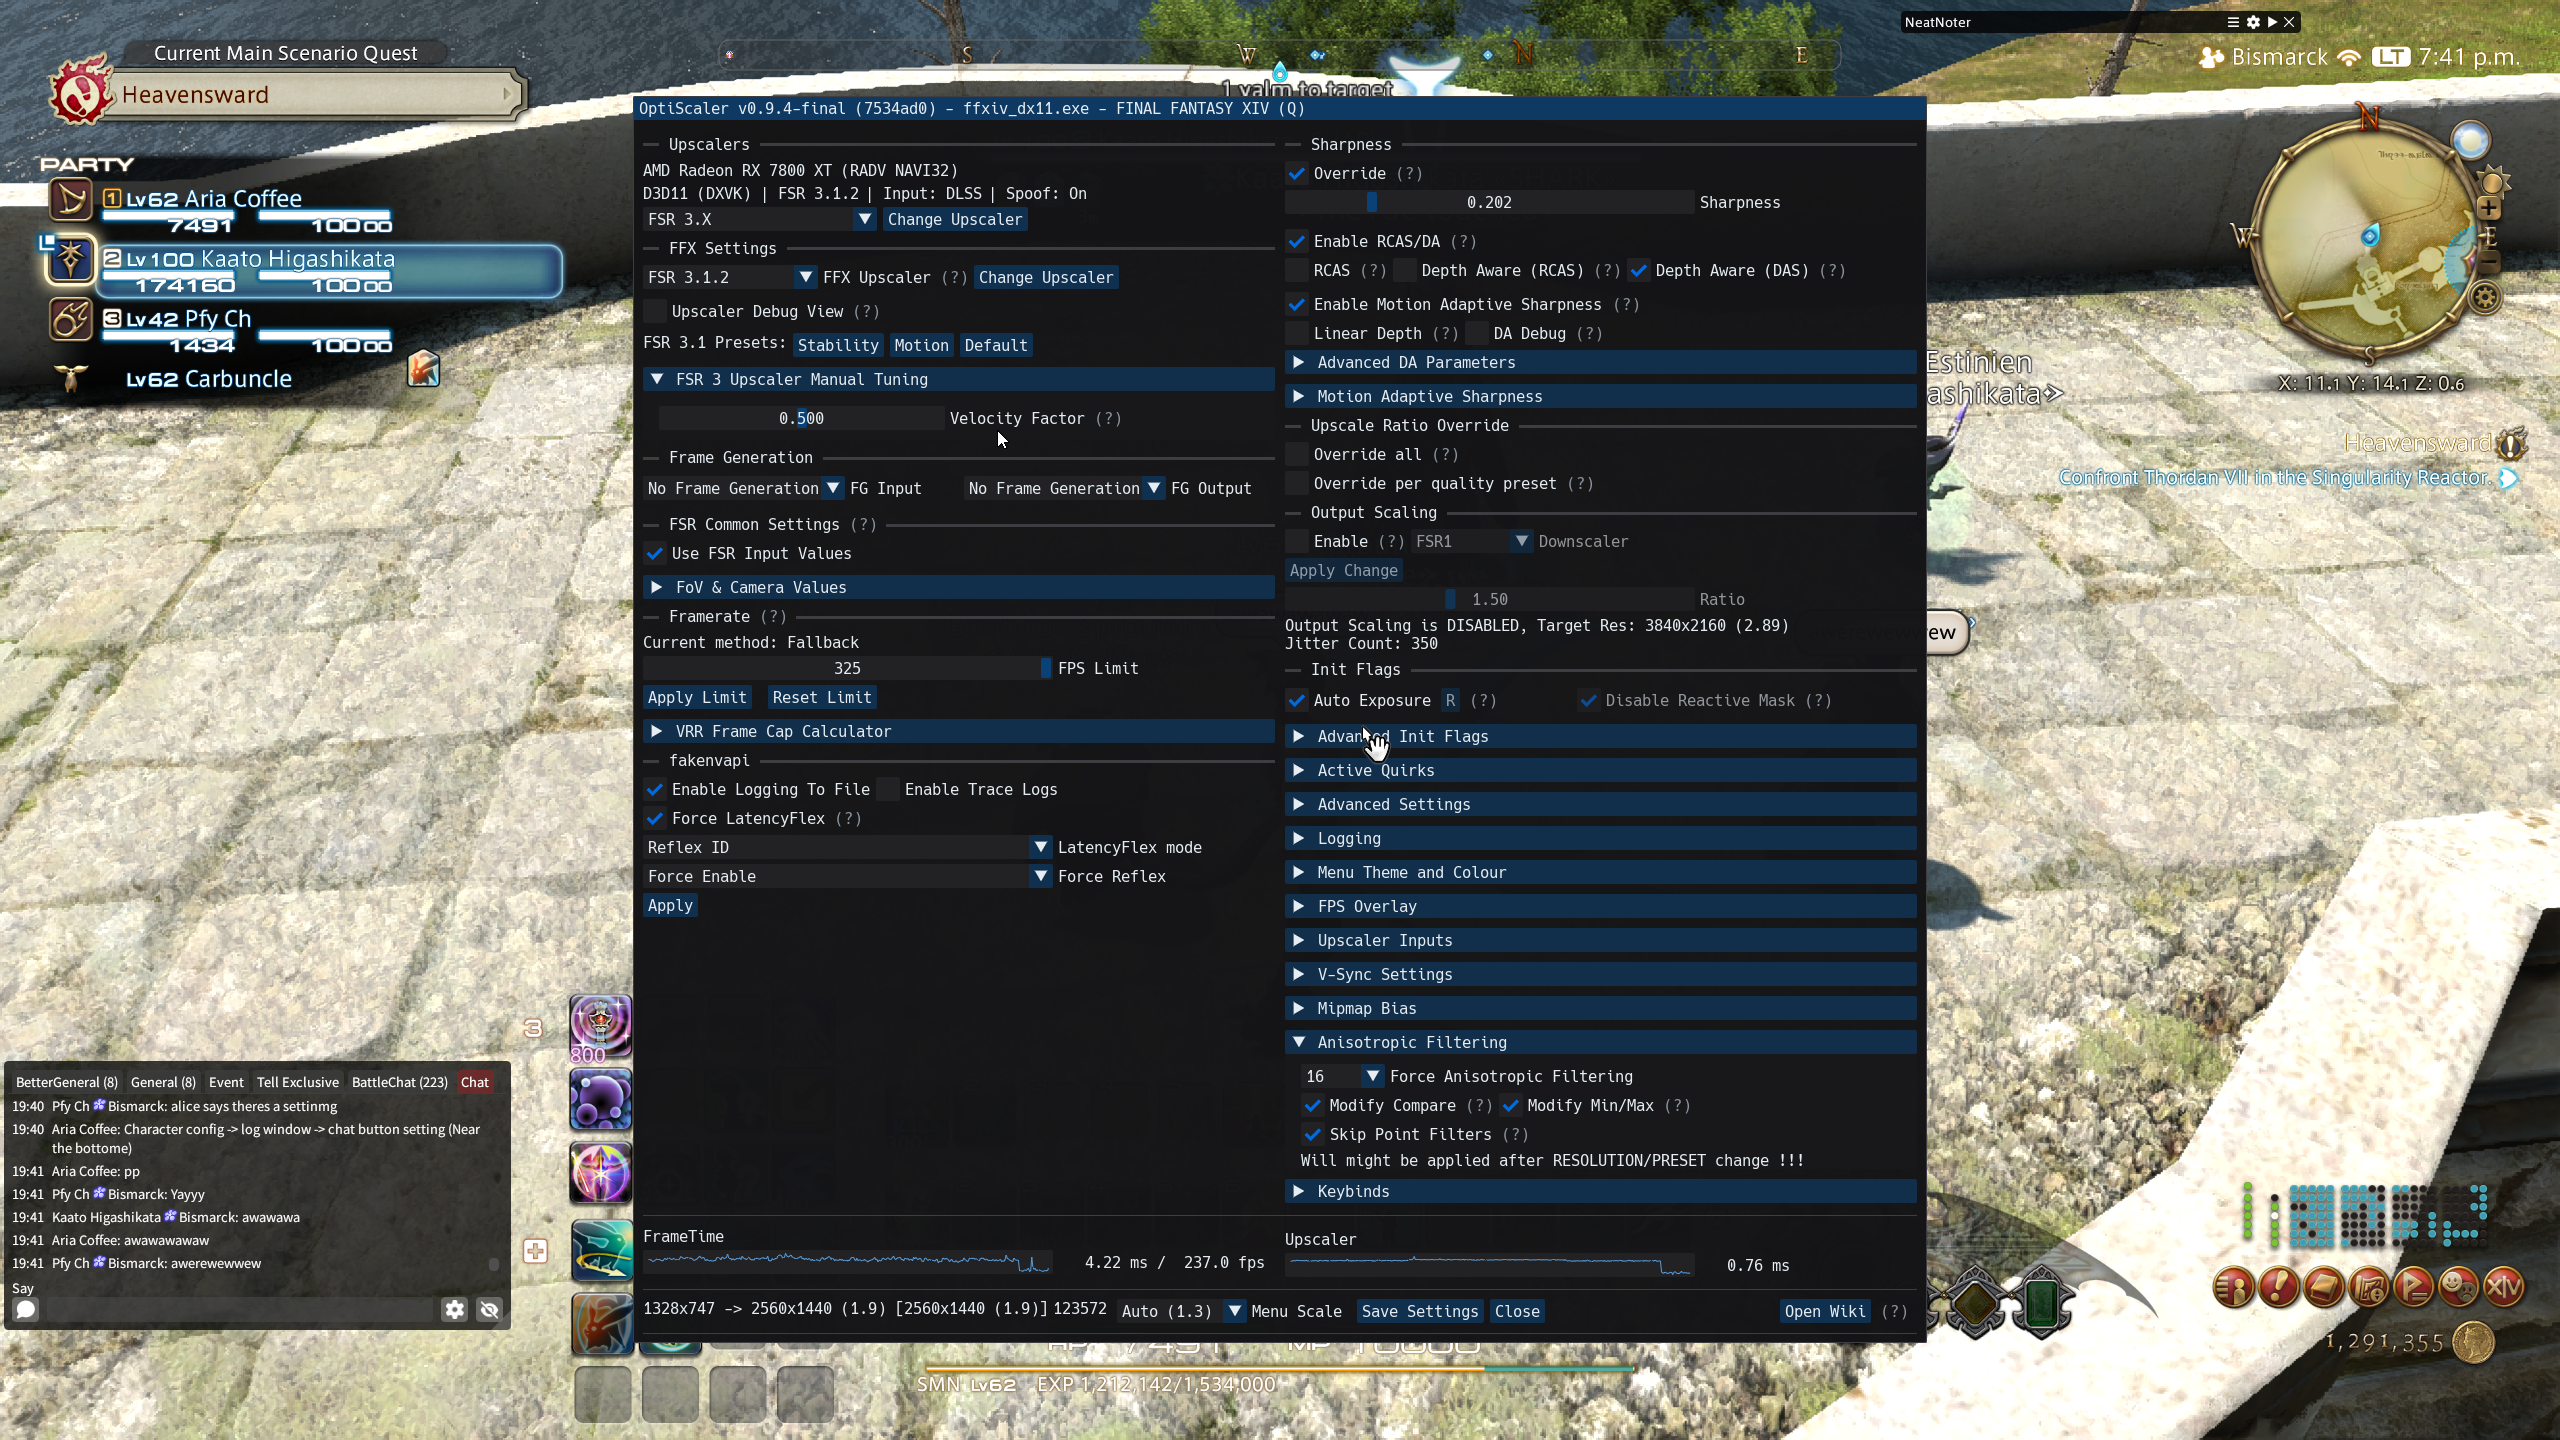The image size is (2560, 1440).
Task: Switch to Event chat tab
Action: (226, 1082)
